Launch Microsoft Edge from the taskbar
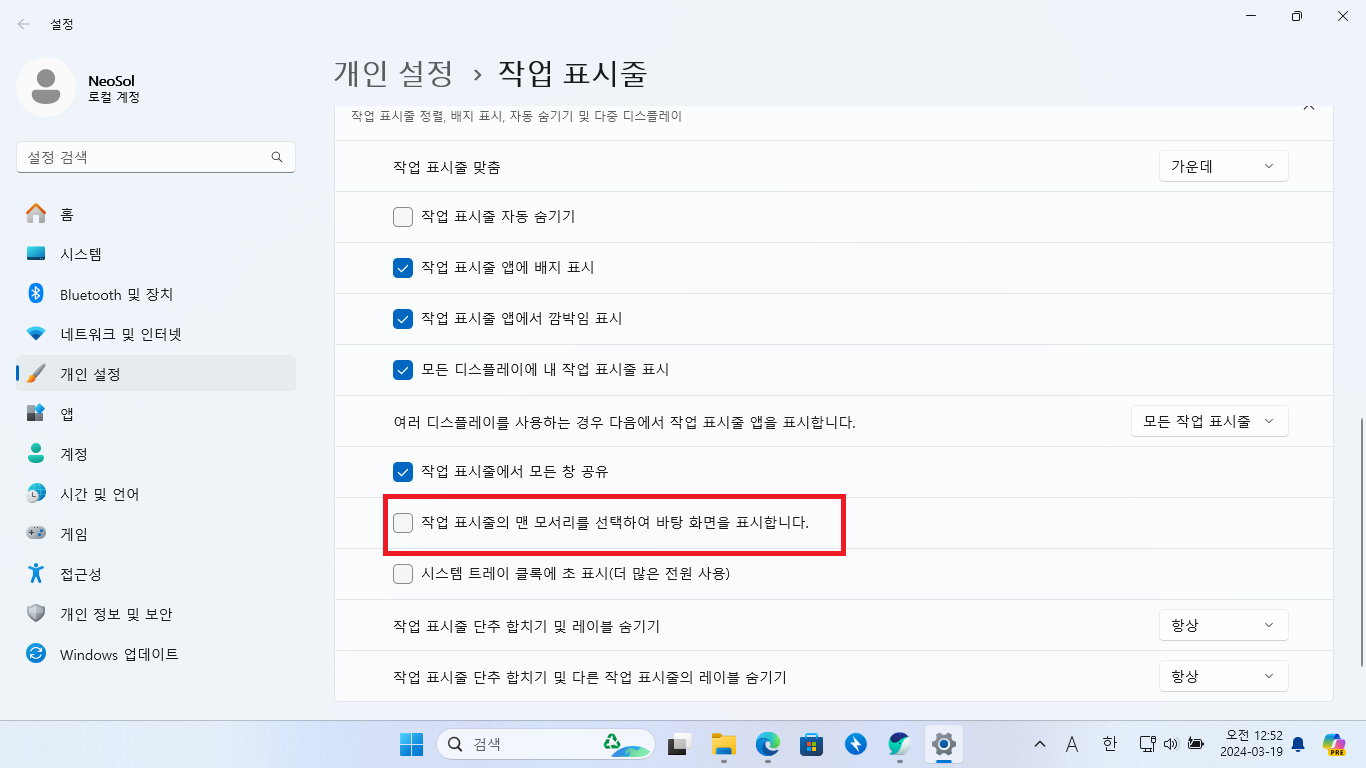This screenshot has height=768, width=1366. click(766, 744)
